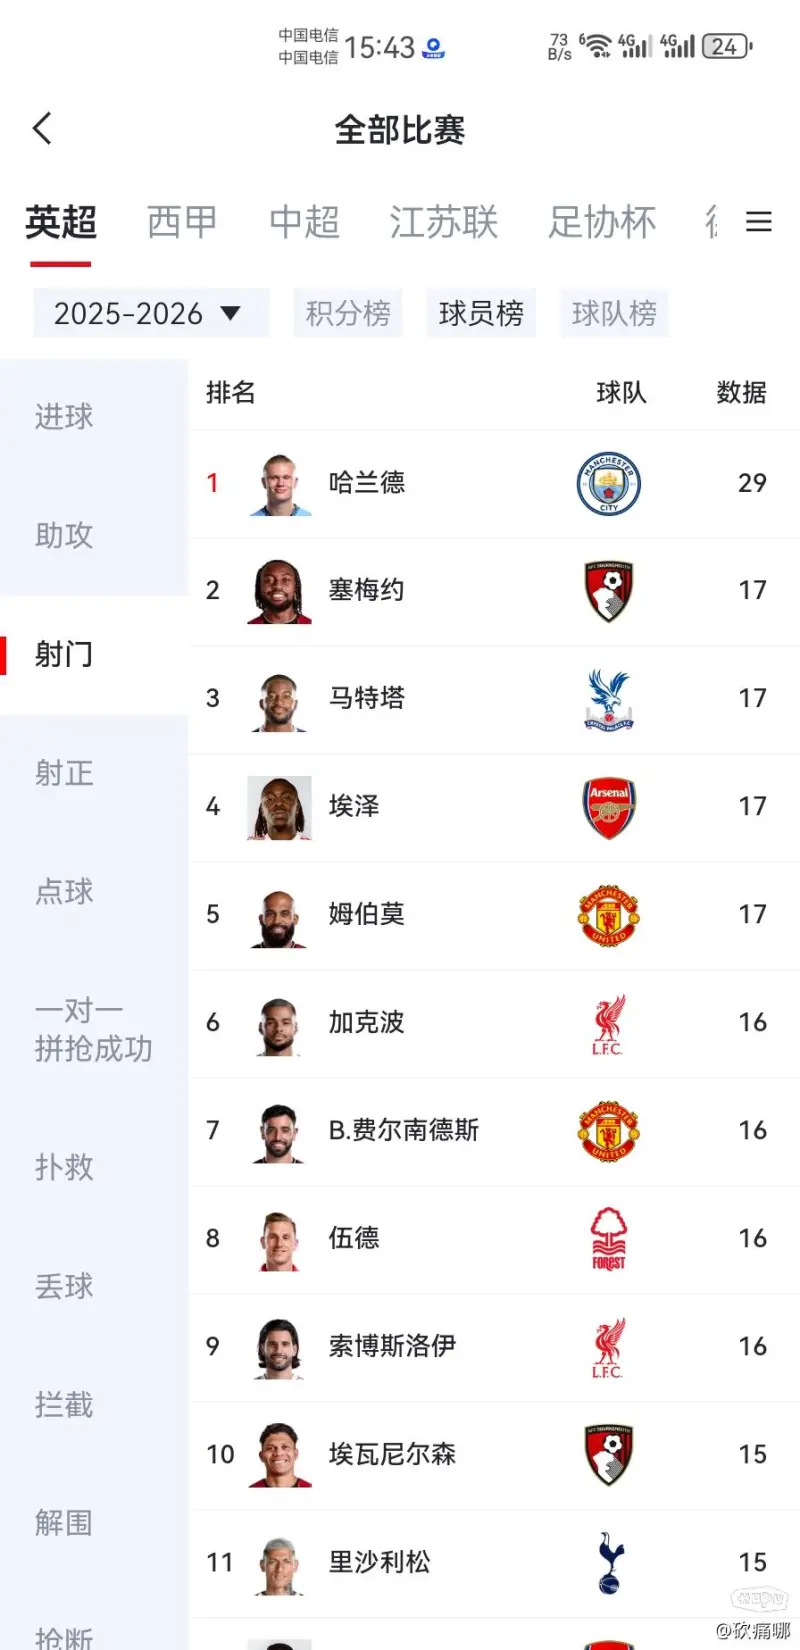Switch to the 西甲 league tab

[x=181, y=222]
